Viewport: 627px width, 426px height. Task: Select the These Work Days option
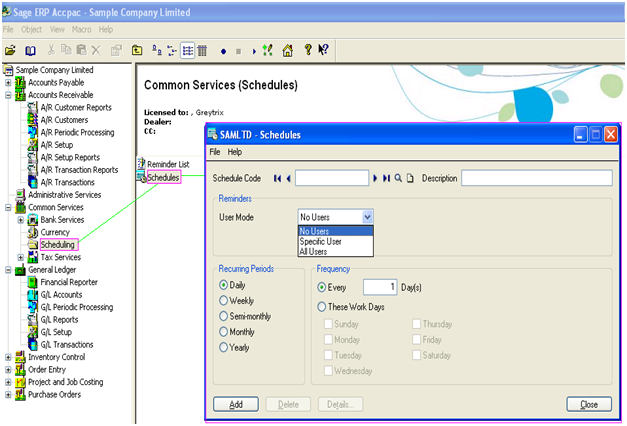click(x=321, y=307)
